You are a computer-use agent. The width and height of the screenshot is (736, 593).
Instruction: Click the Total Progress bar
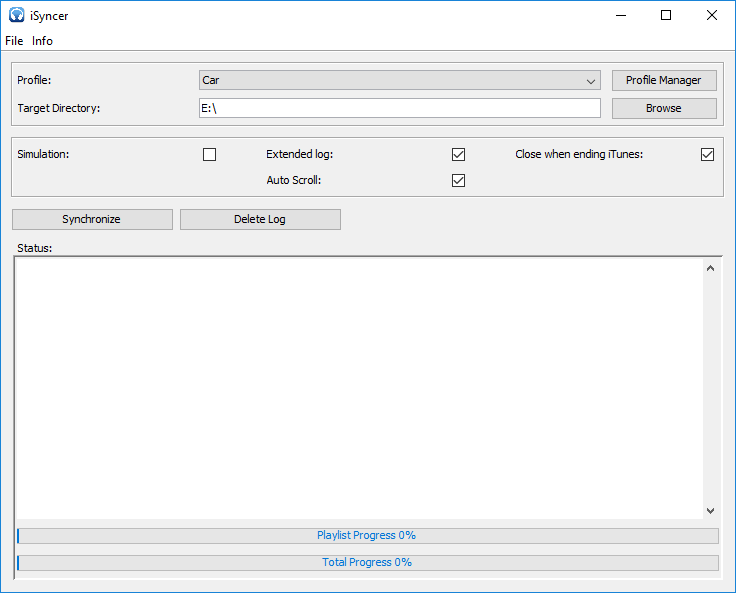(x=368, y=562)
